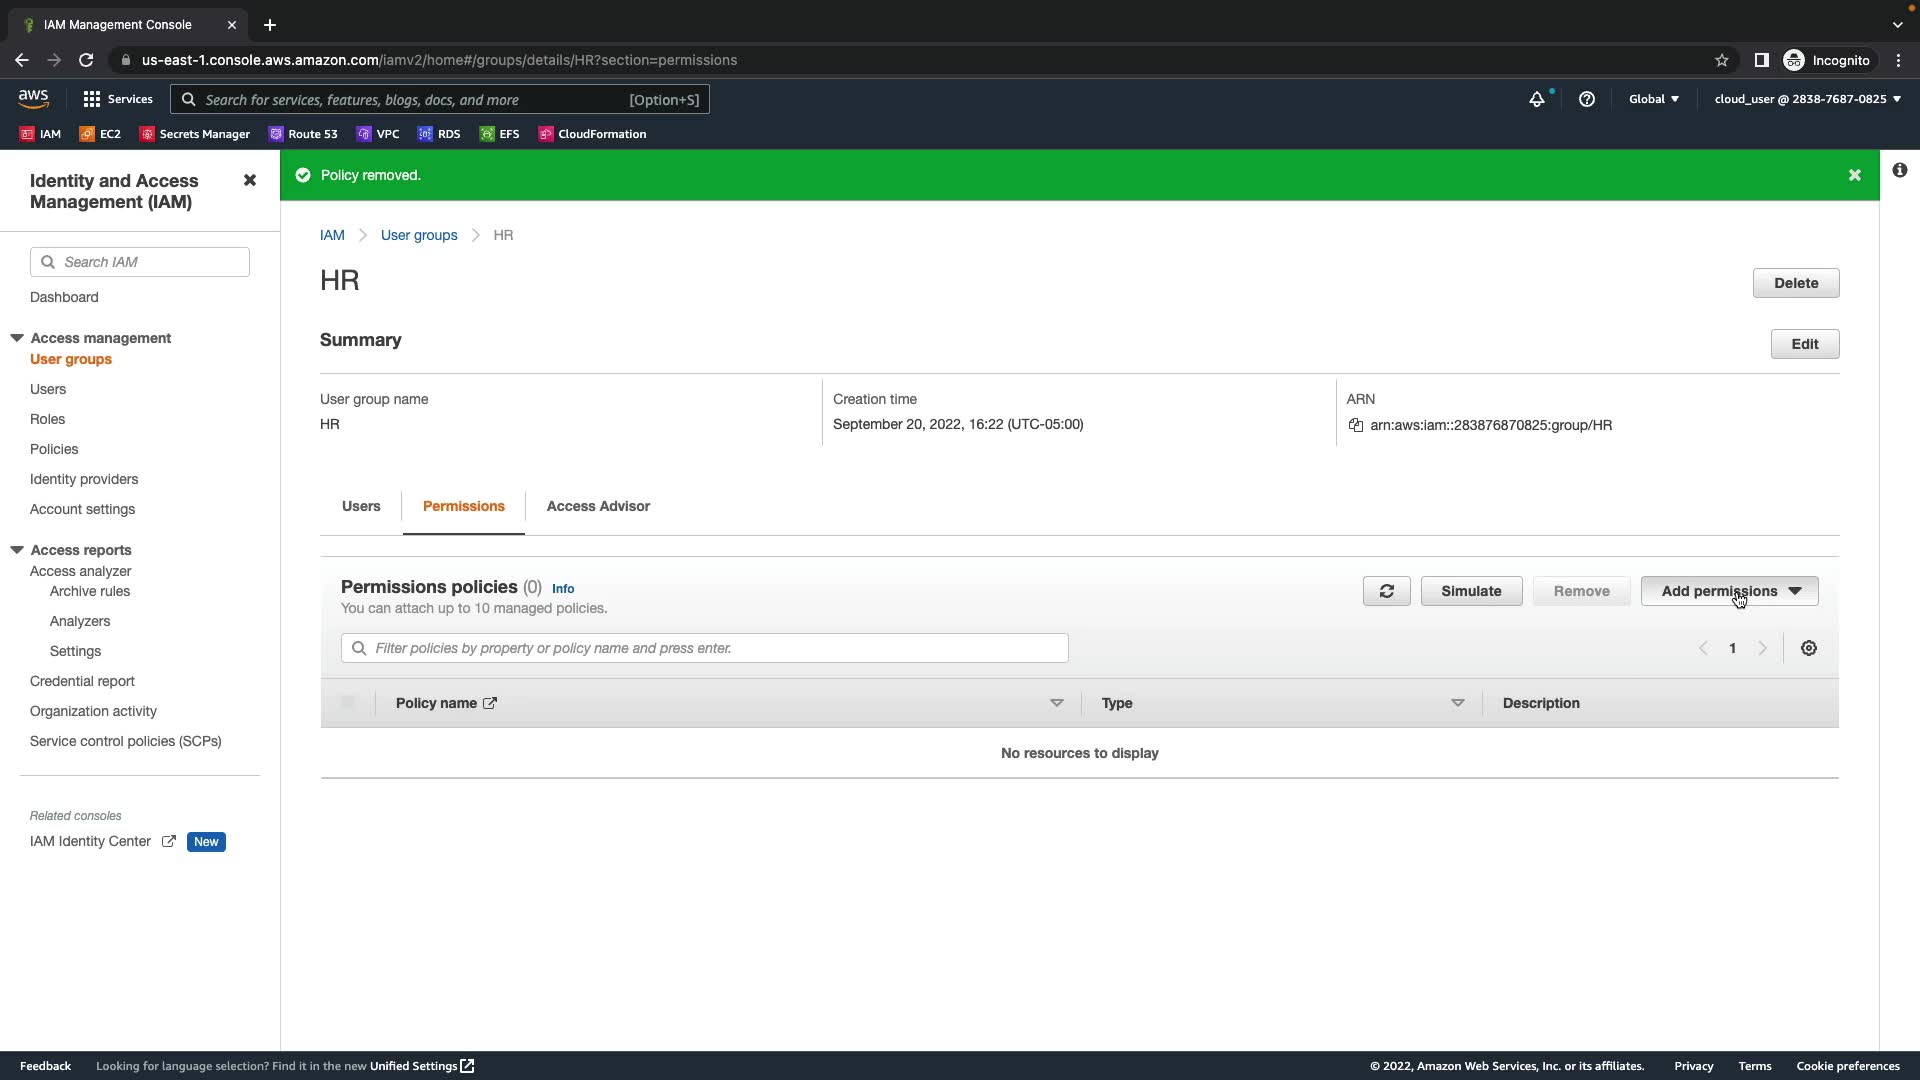Open User groups breadcrumb link
The image size is (1920, 1080).
pos(418,235)
